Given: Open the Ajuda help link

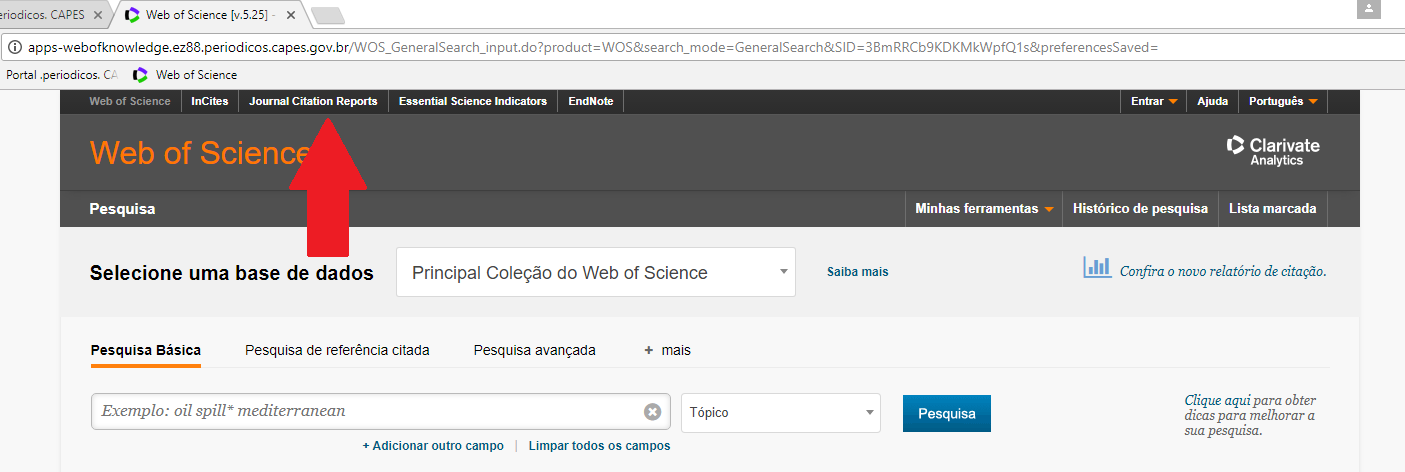Looking at the screenshot, I should pos(1213,101).
